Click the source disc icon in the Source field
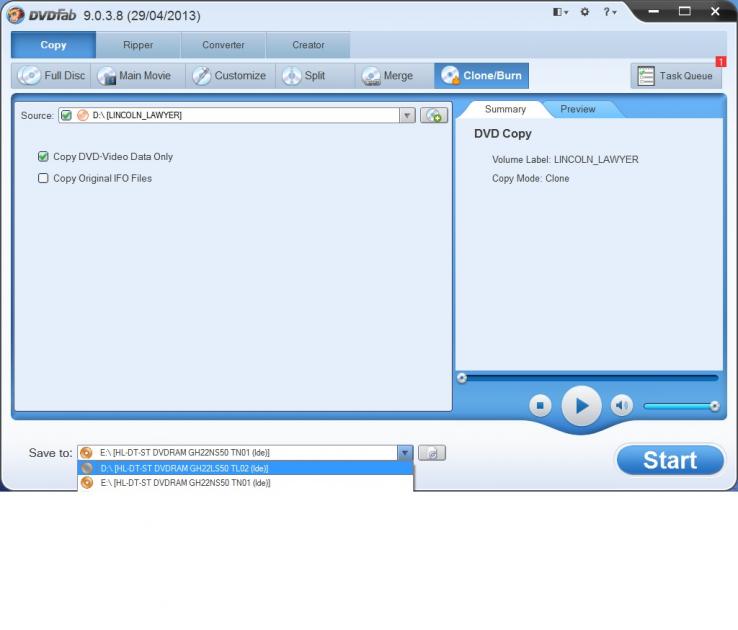This screenshot has height=630, width=738. click(82, 115)
